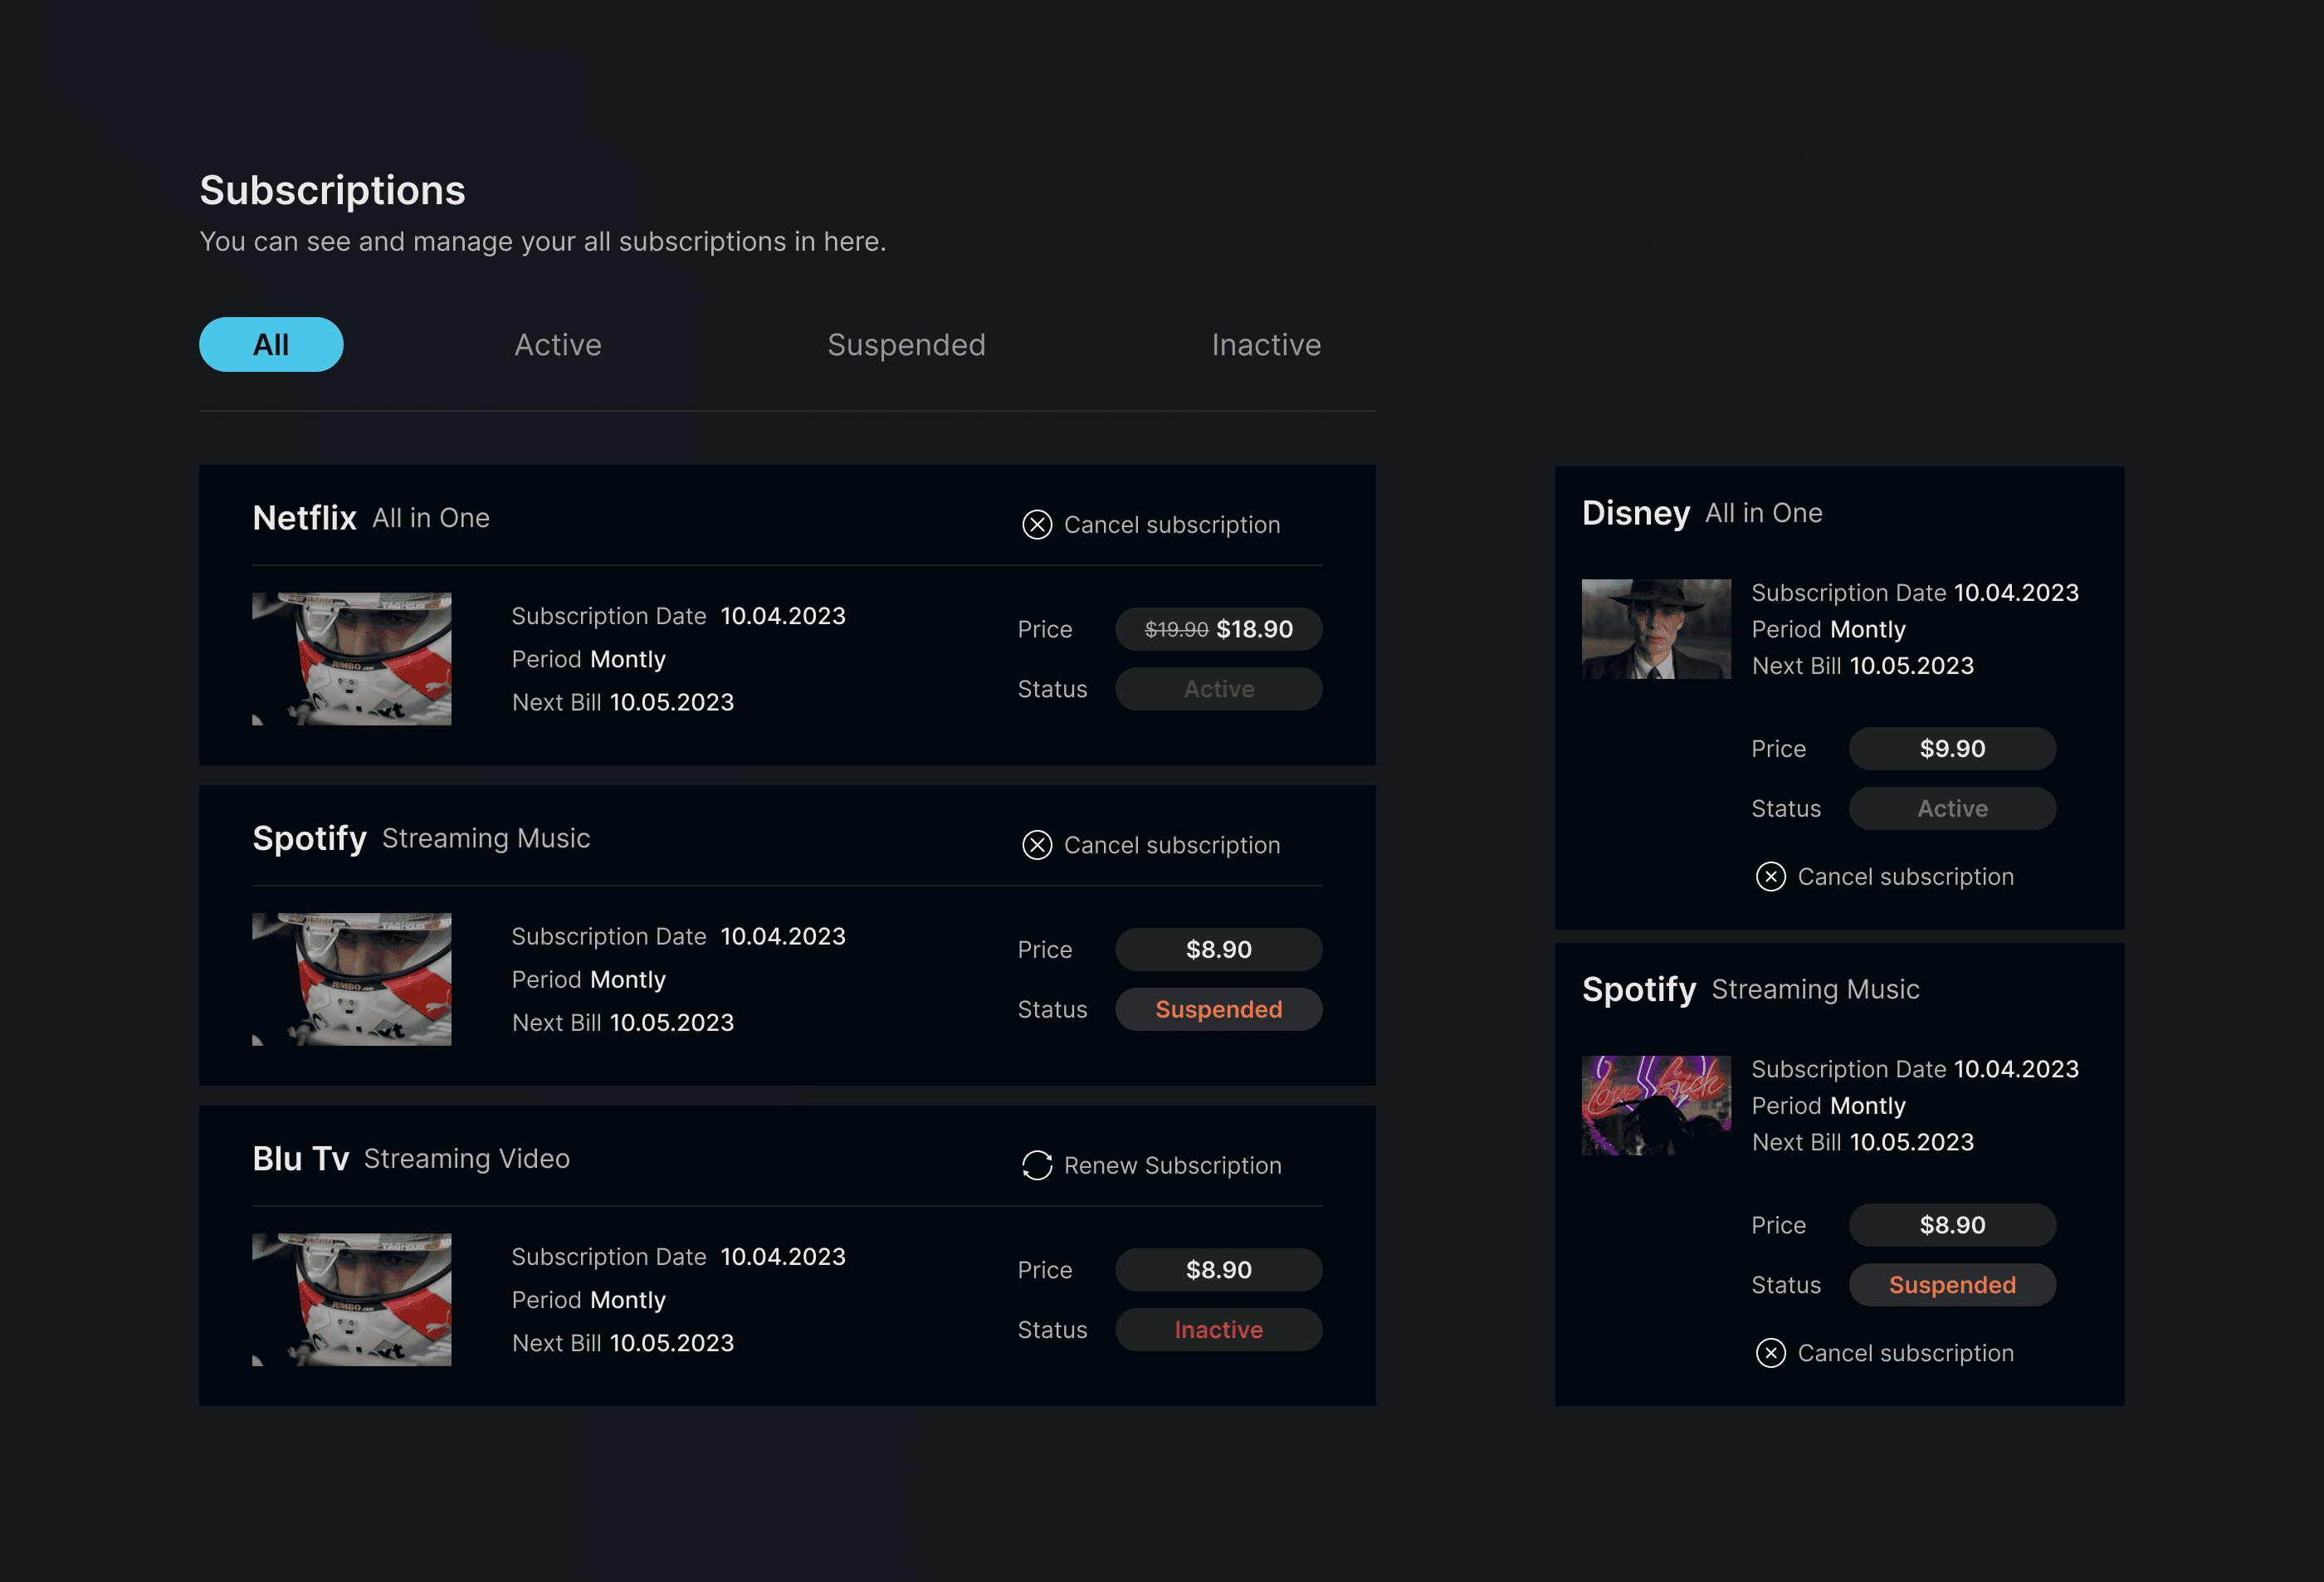Click the Cancel subscription text on the Disney card

(1905, 877)
